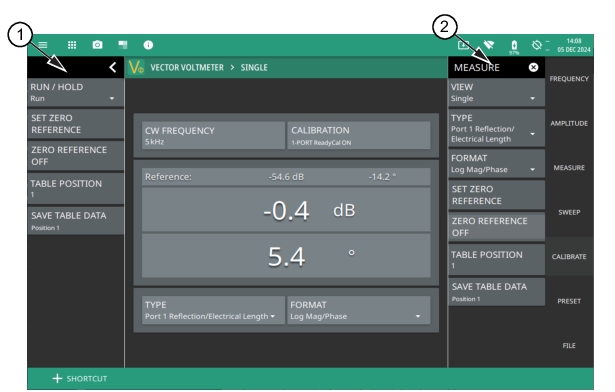
Task: Open FORMAT Log Mag/Phase dropdown below readings
Action: tap(359, 310)
